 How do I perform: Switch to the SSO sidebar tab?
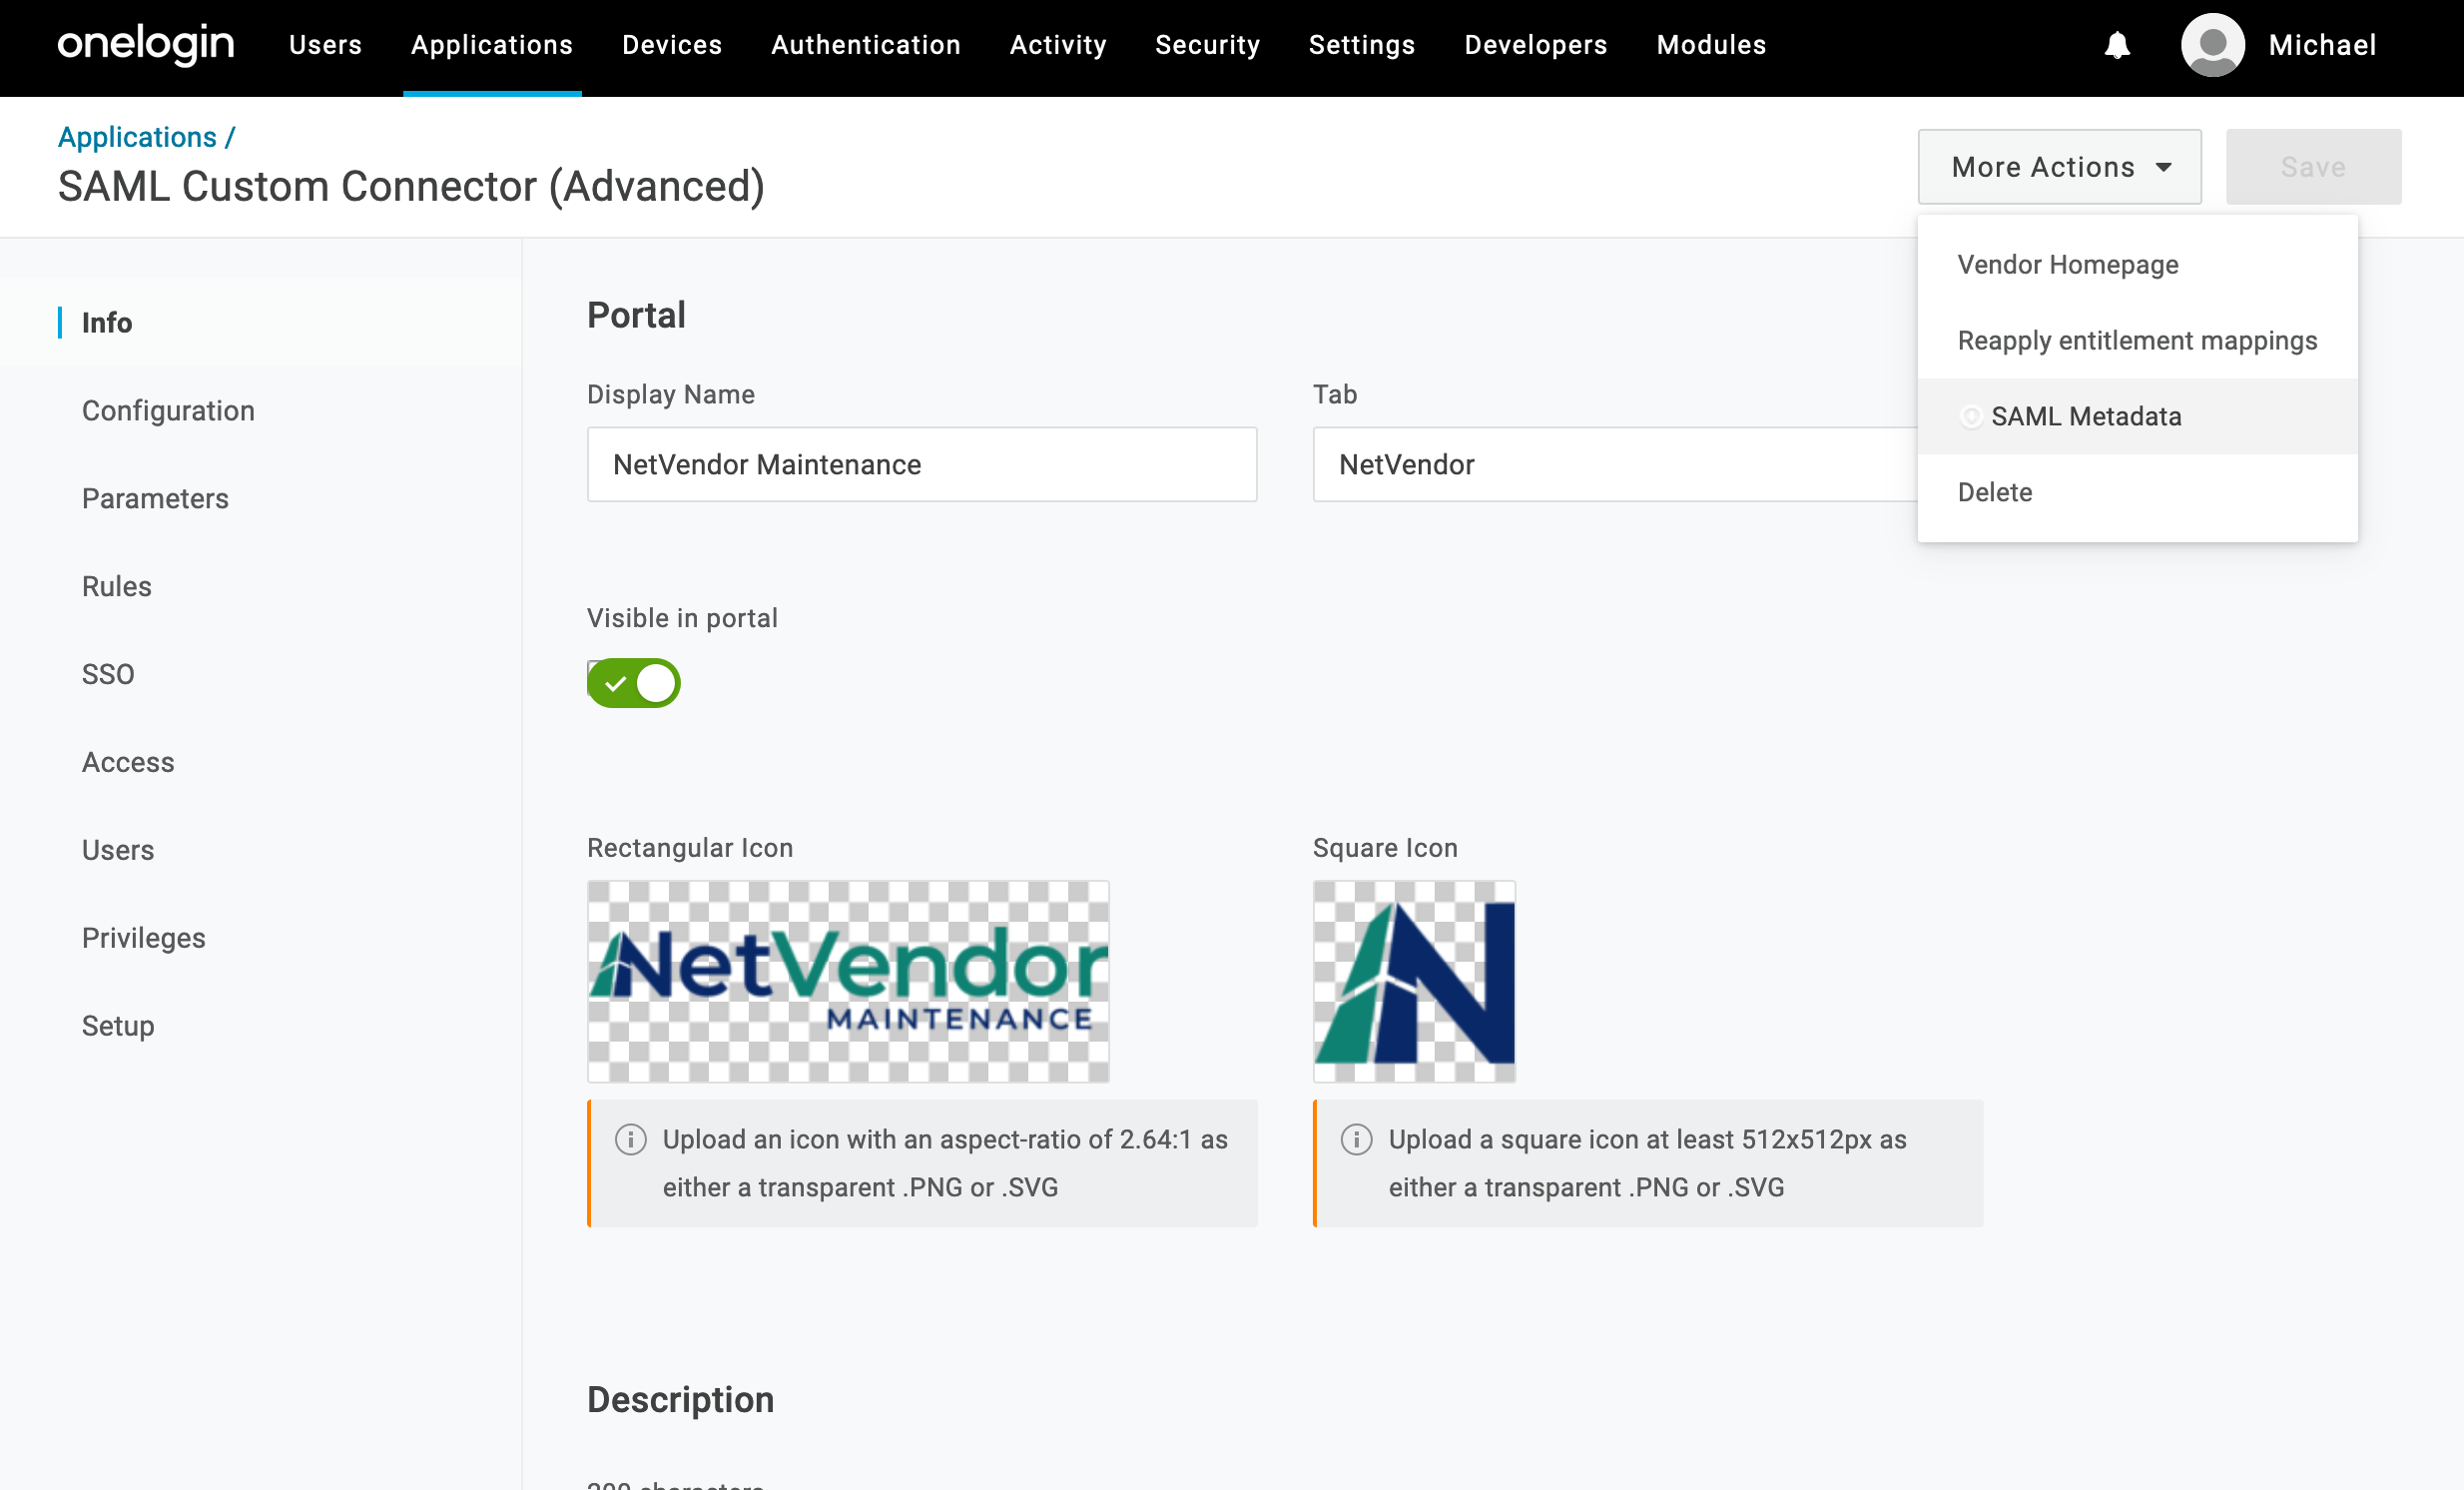pos(108,674)
